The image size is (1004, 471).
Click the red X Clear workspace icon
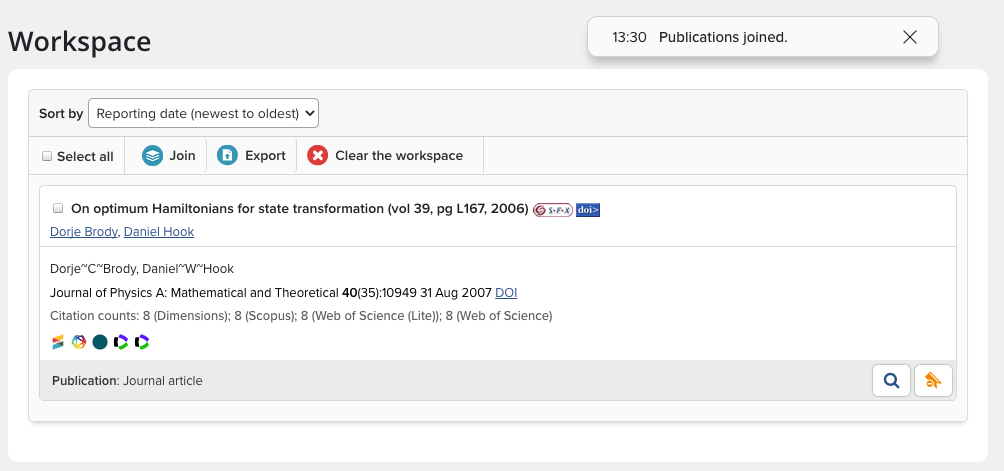coord(317,156)
